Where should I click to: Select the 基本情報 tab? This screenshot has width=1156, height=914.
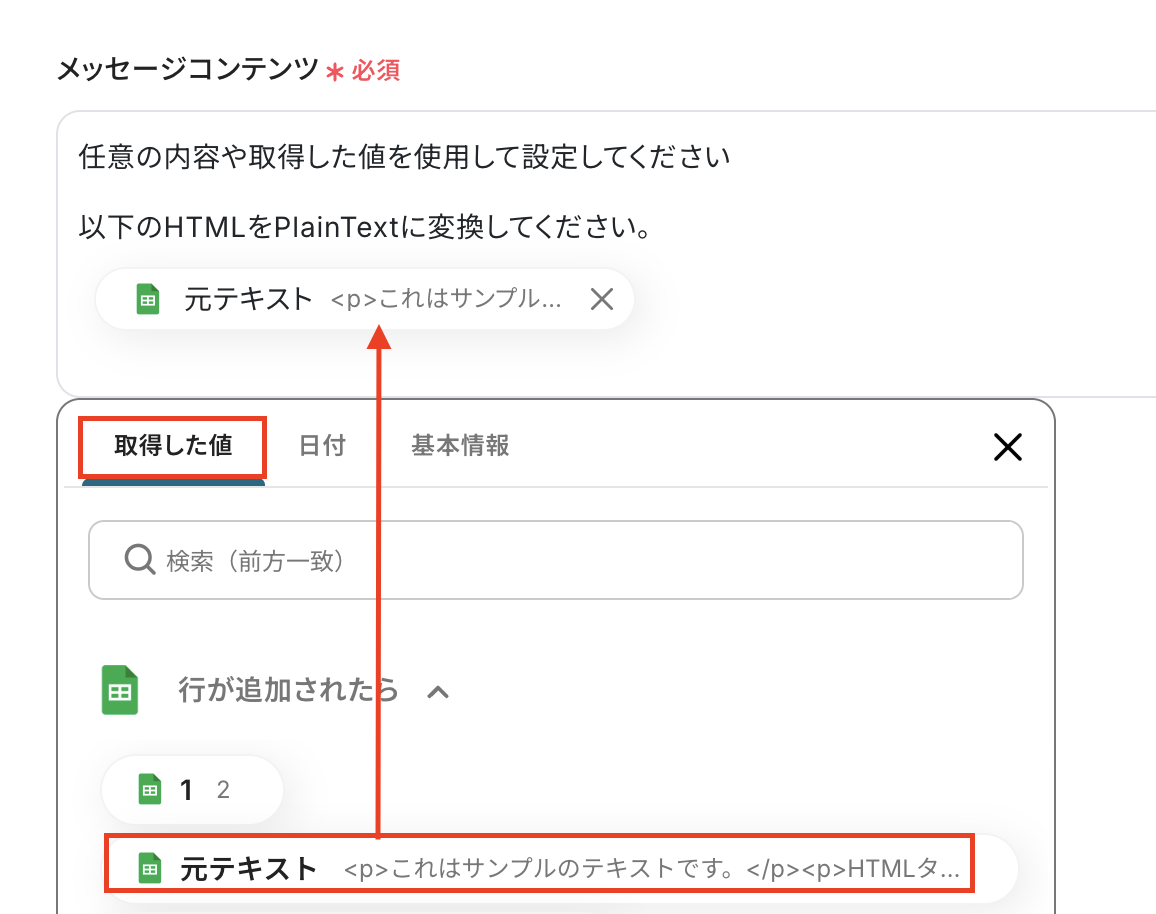click(x=460, y=446)
